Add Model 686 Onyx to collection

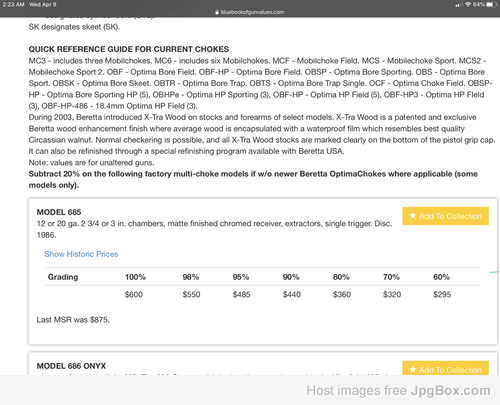point(446,368)
